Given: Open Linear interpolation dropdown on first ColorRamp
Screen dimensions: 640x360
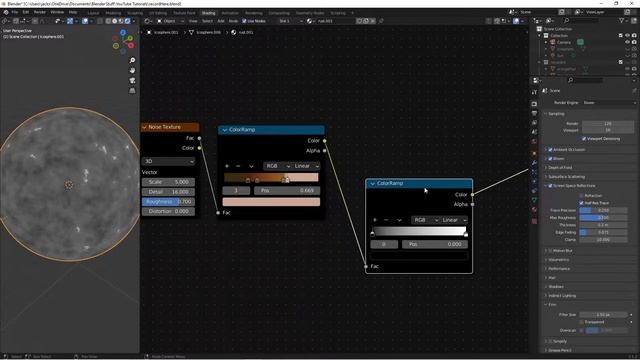Looking at the screenshot, I should 306,166.
